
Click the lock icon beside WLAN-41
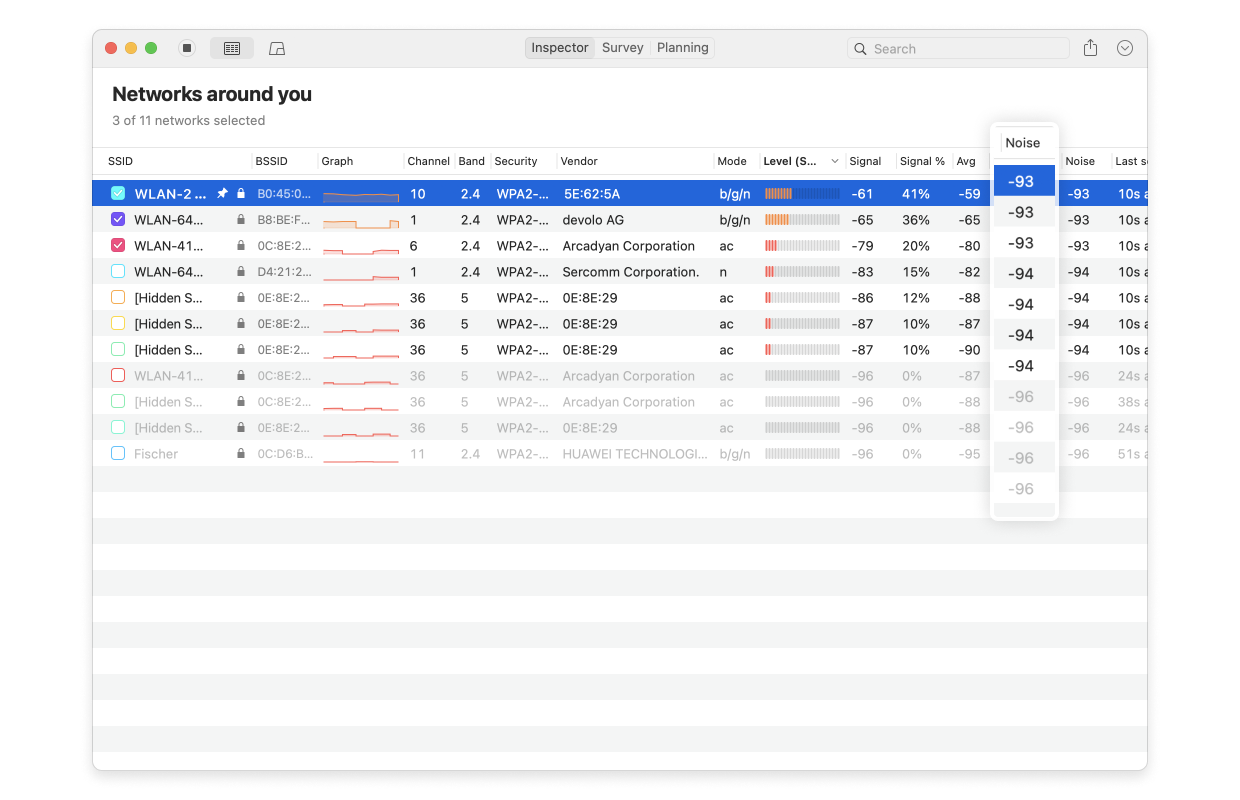point(240,245)
